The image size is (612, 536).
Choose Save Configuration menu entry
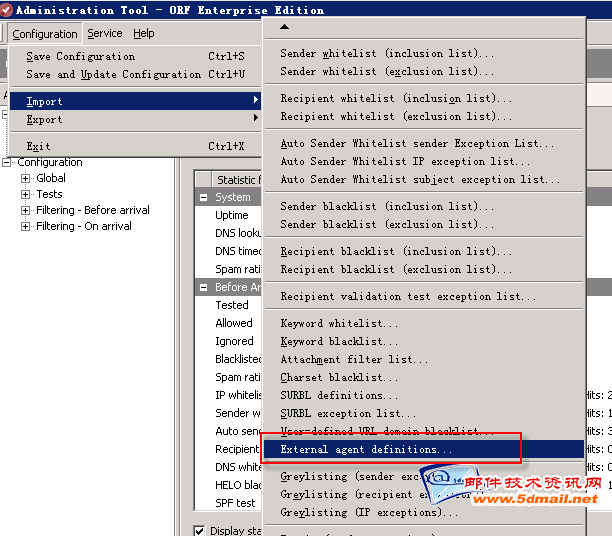pyautogui.click(x=135, y=56)
